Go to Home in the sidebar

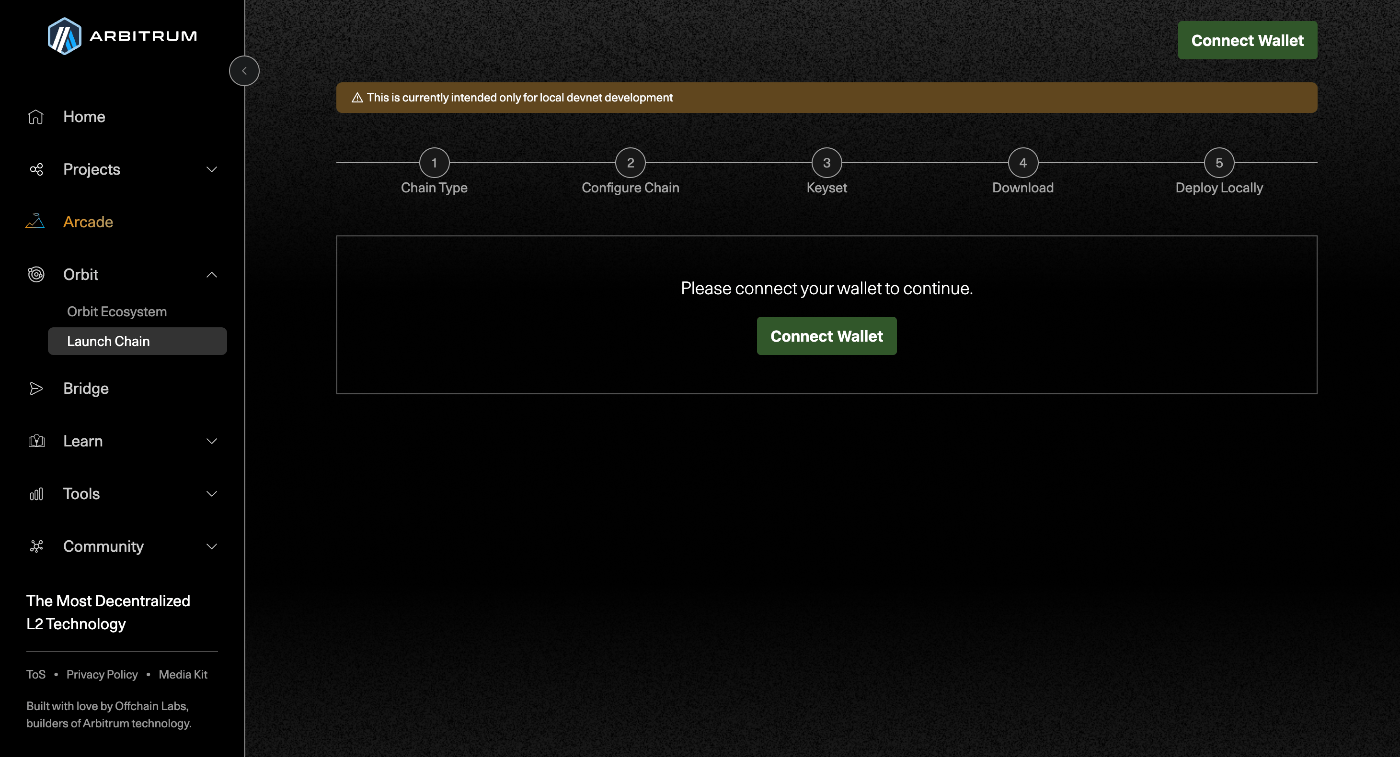(84, 117)
